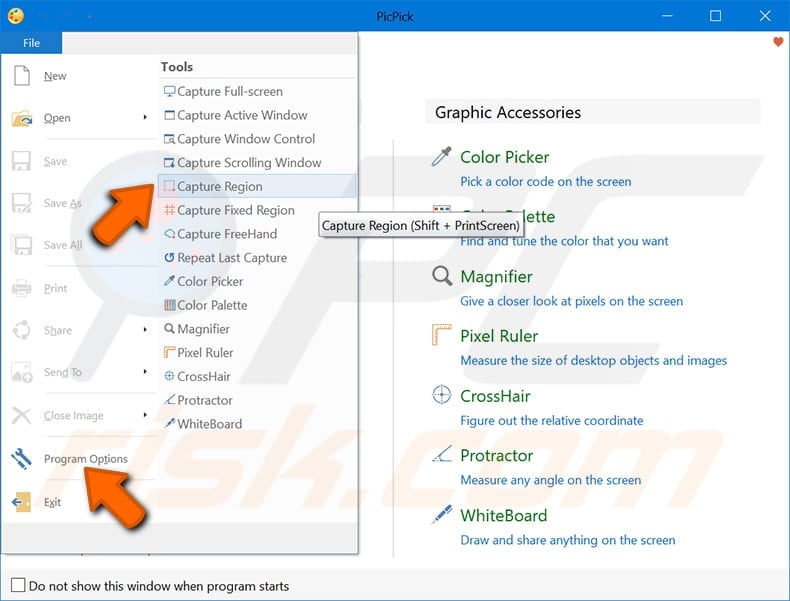Image resolution: width=790 pixels, height=601 pixels.
Task: Click the Pixel Ruler icon in Graphic Accessories
Action: [442, 335]
